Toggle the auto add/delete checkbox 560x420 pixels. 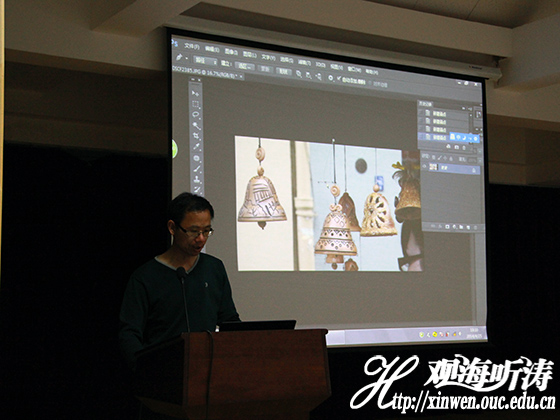tap(339, 78)
